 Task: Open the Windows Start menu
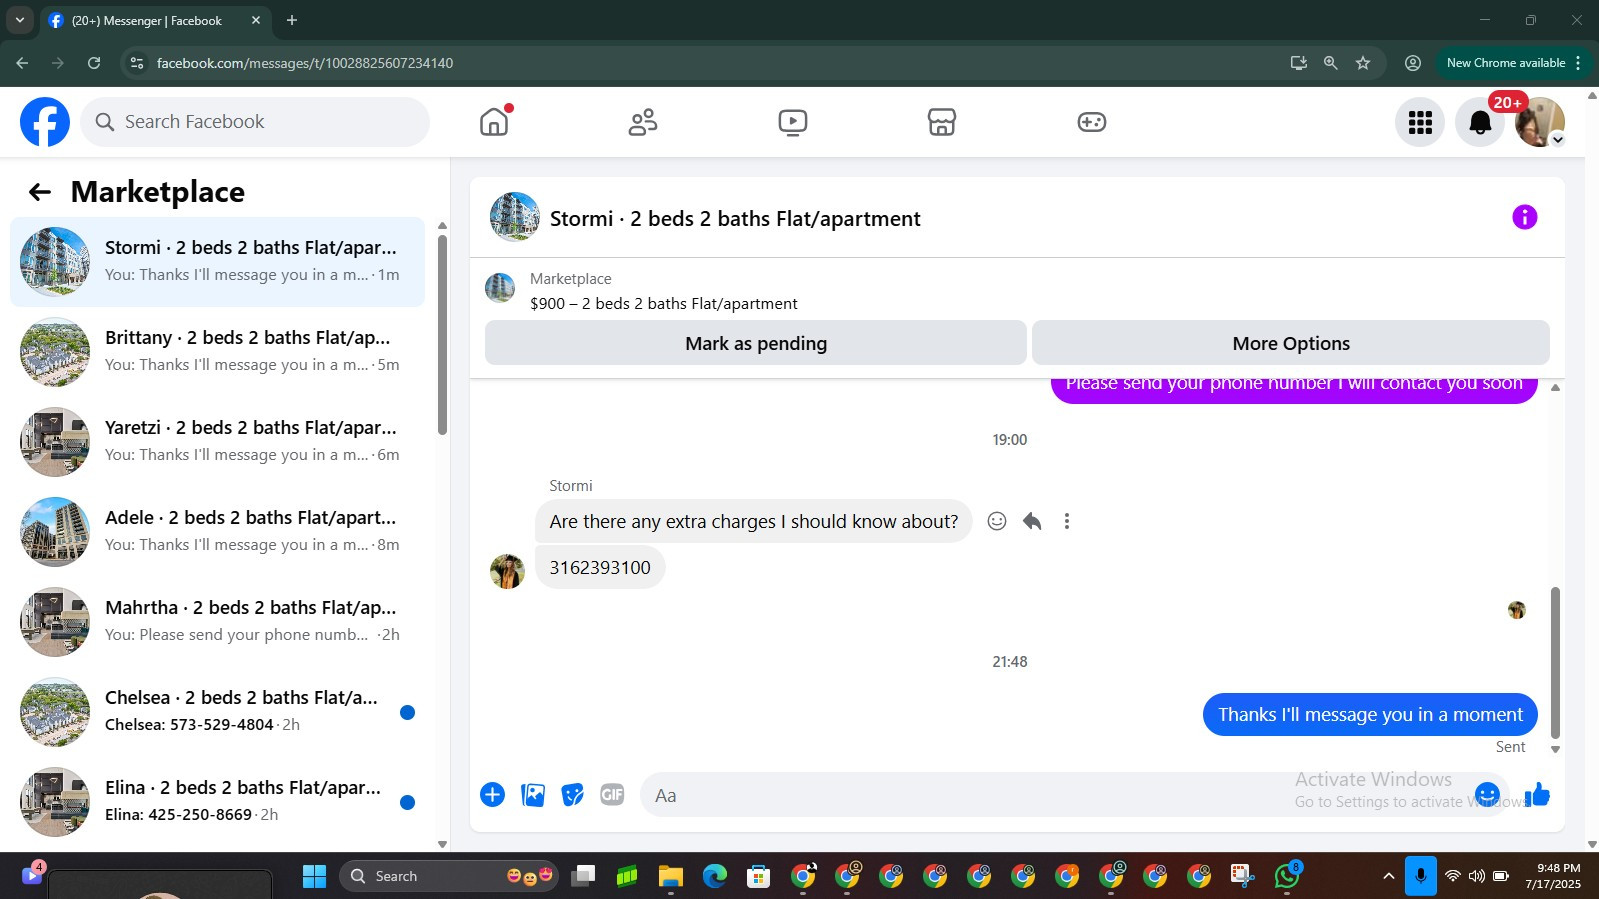pyautogui.click(x=314, y=876)
